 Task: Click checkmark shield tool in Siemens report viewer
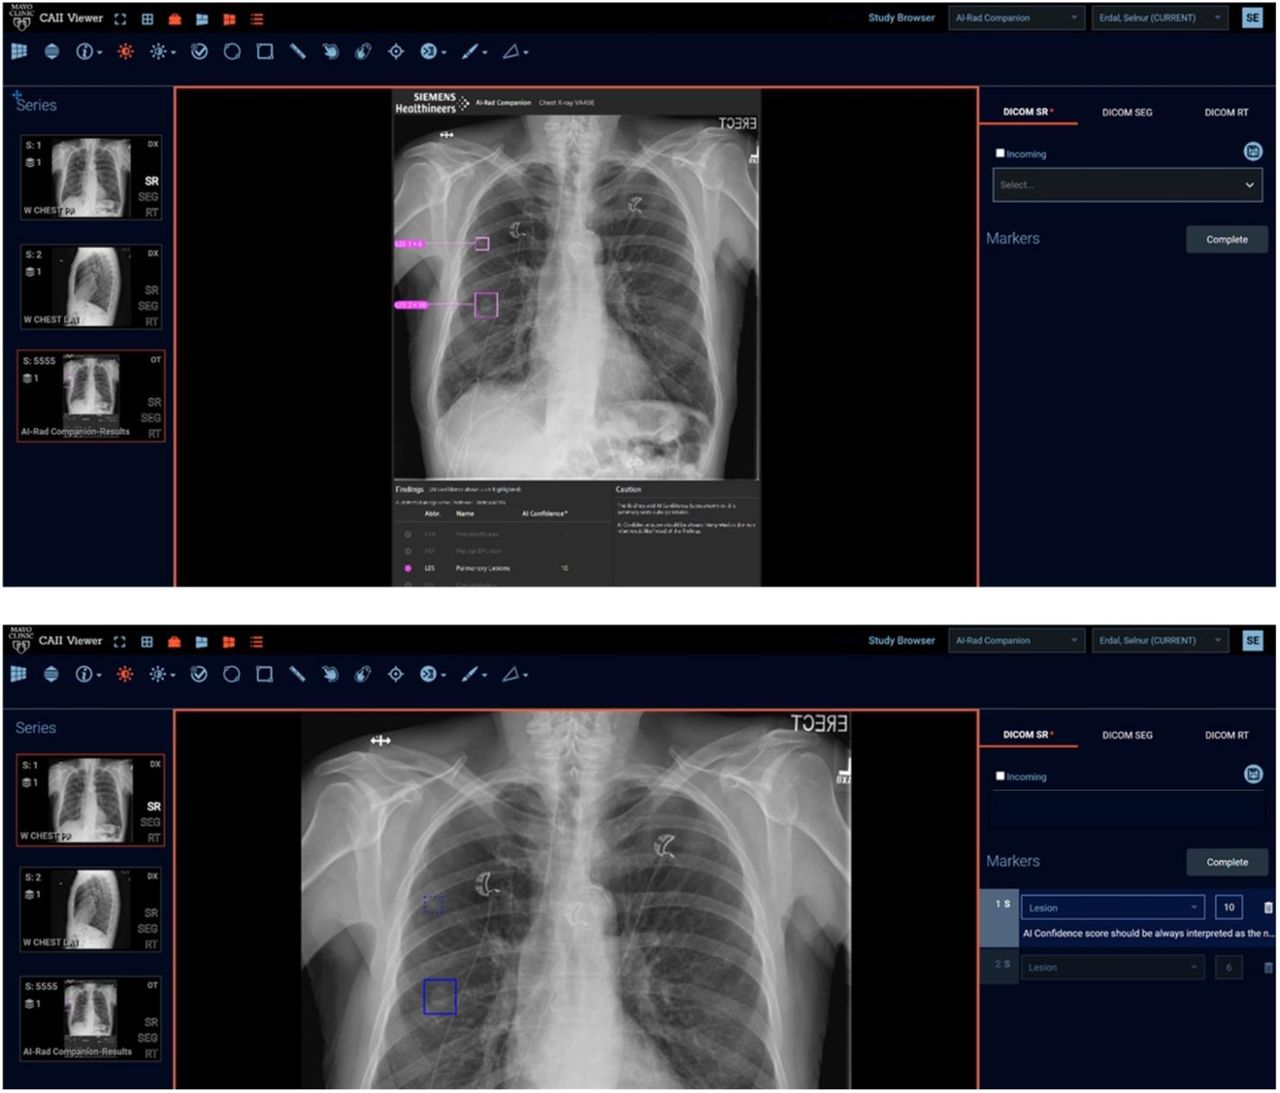point(199,51)
